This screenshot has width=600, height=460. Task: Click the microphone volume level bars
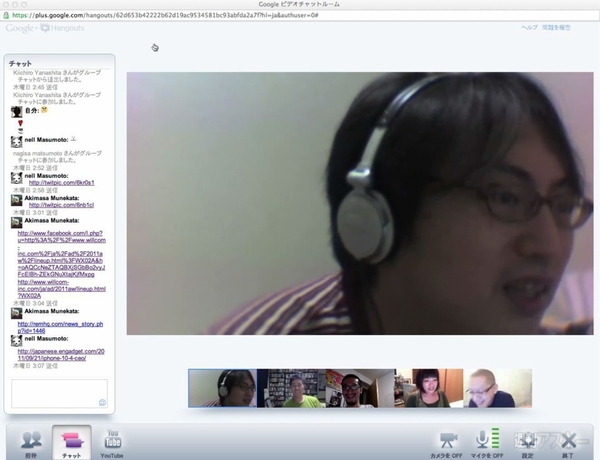point(496,437)
